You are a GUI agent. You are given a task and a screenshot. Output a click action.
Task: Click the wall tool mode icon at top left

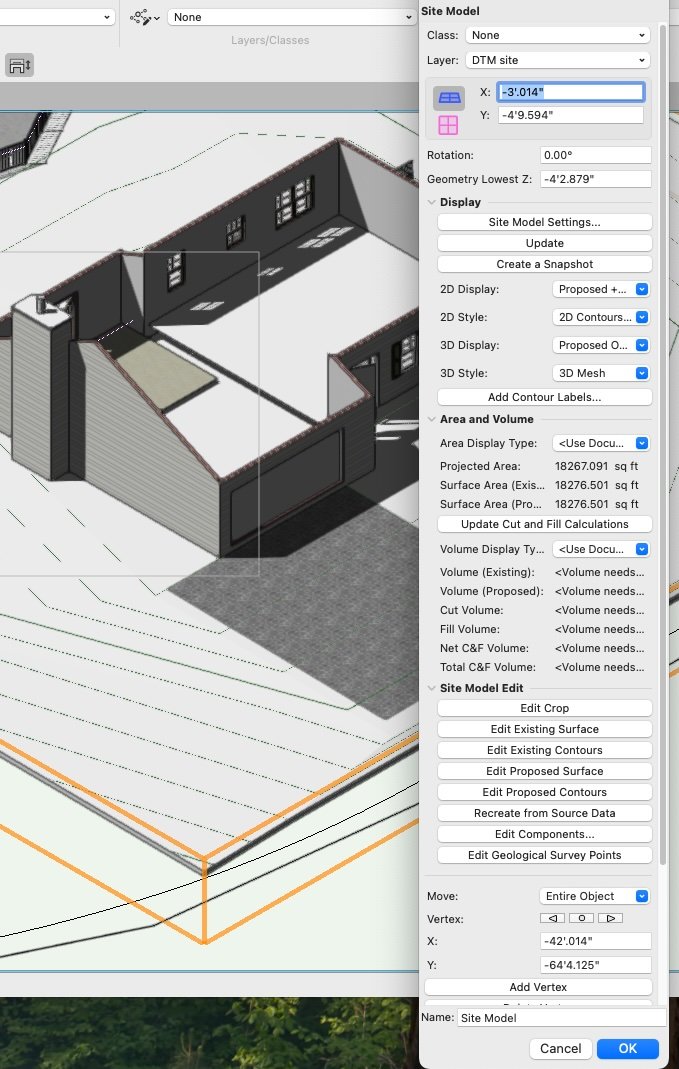[x=20, y=65]
